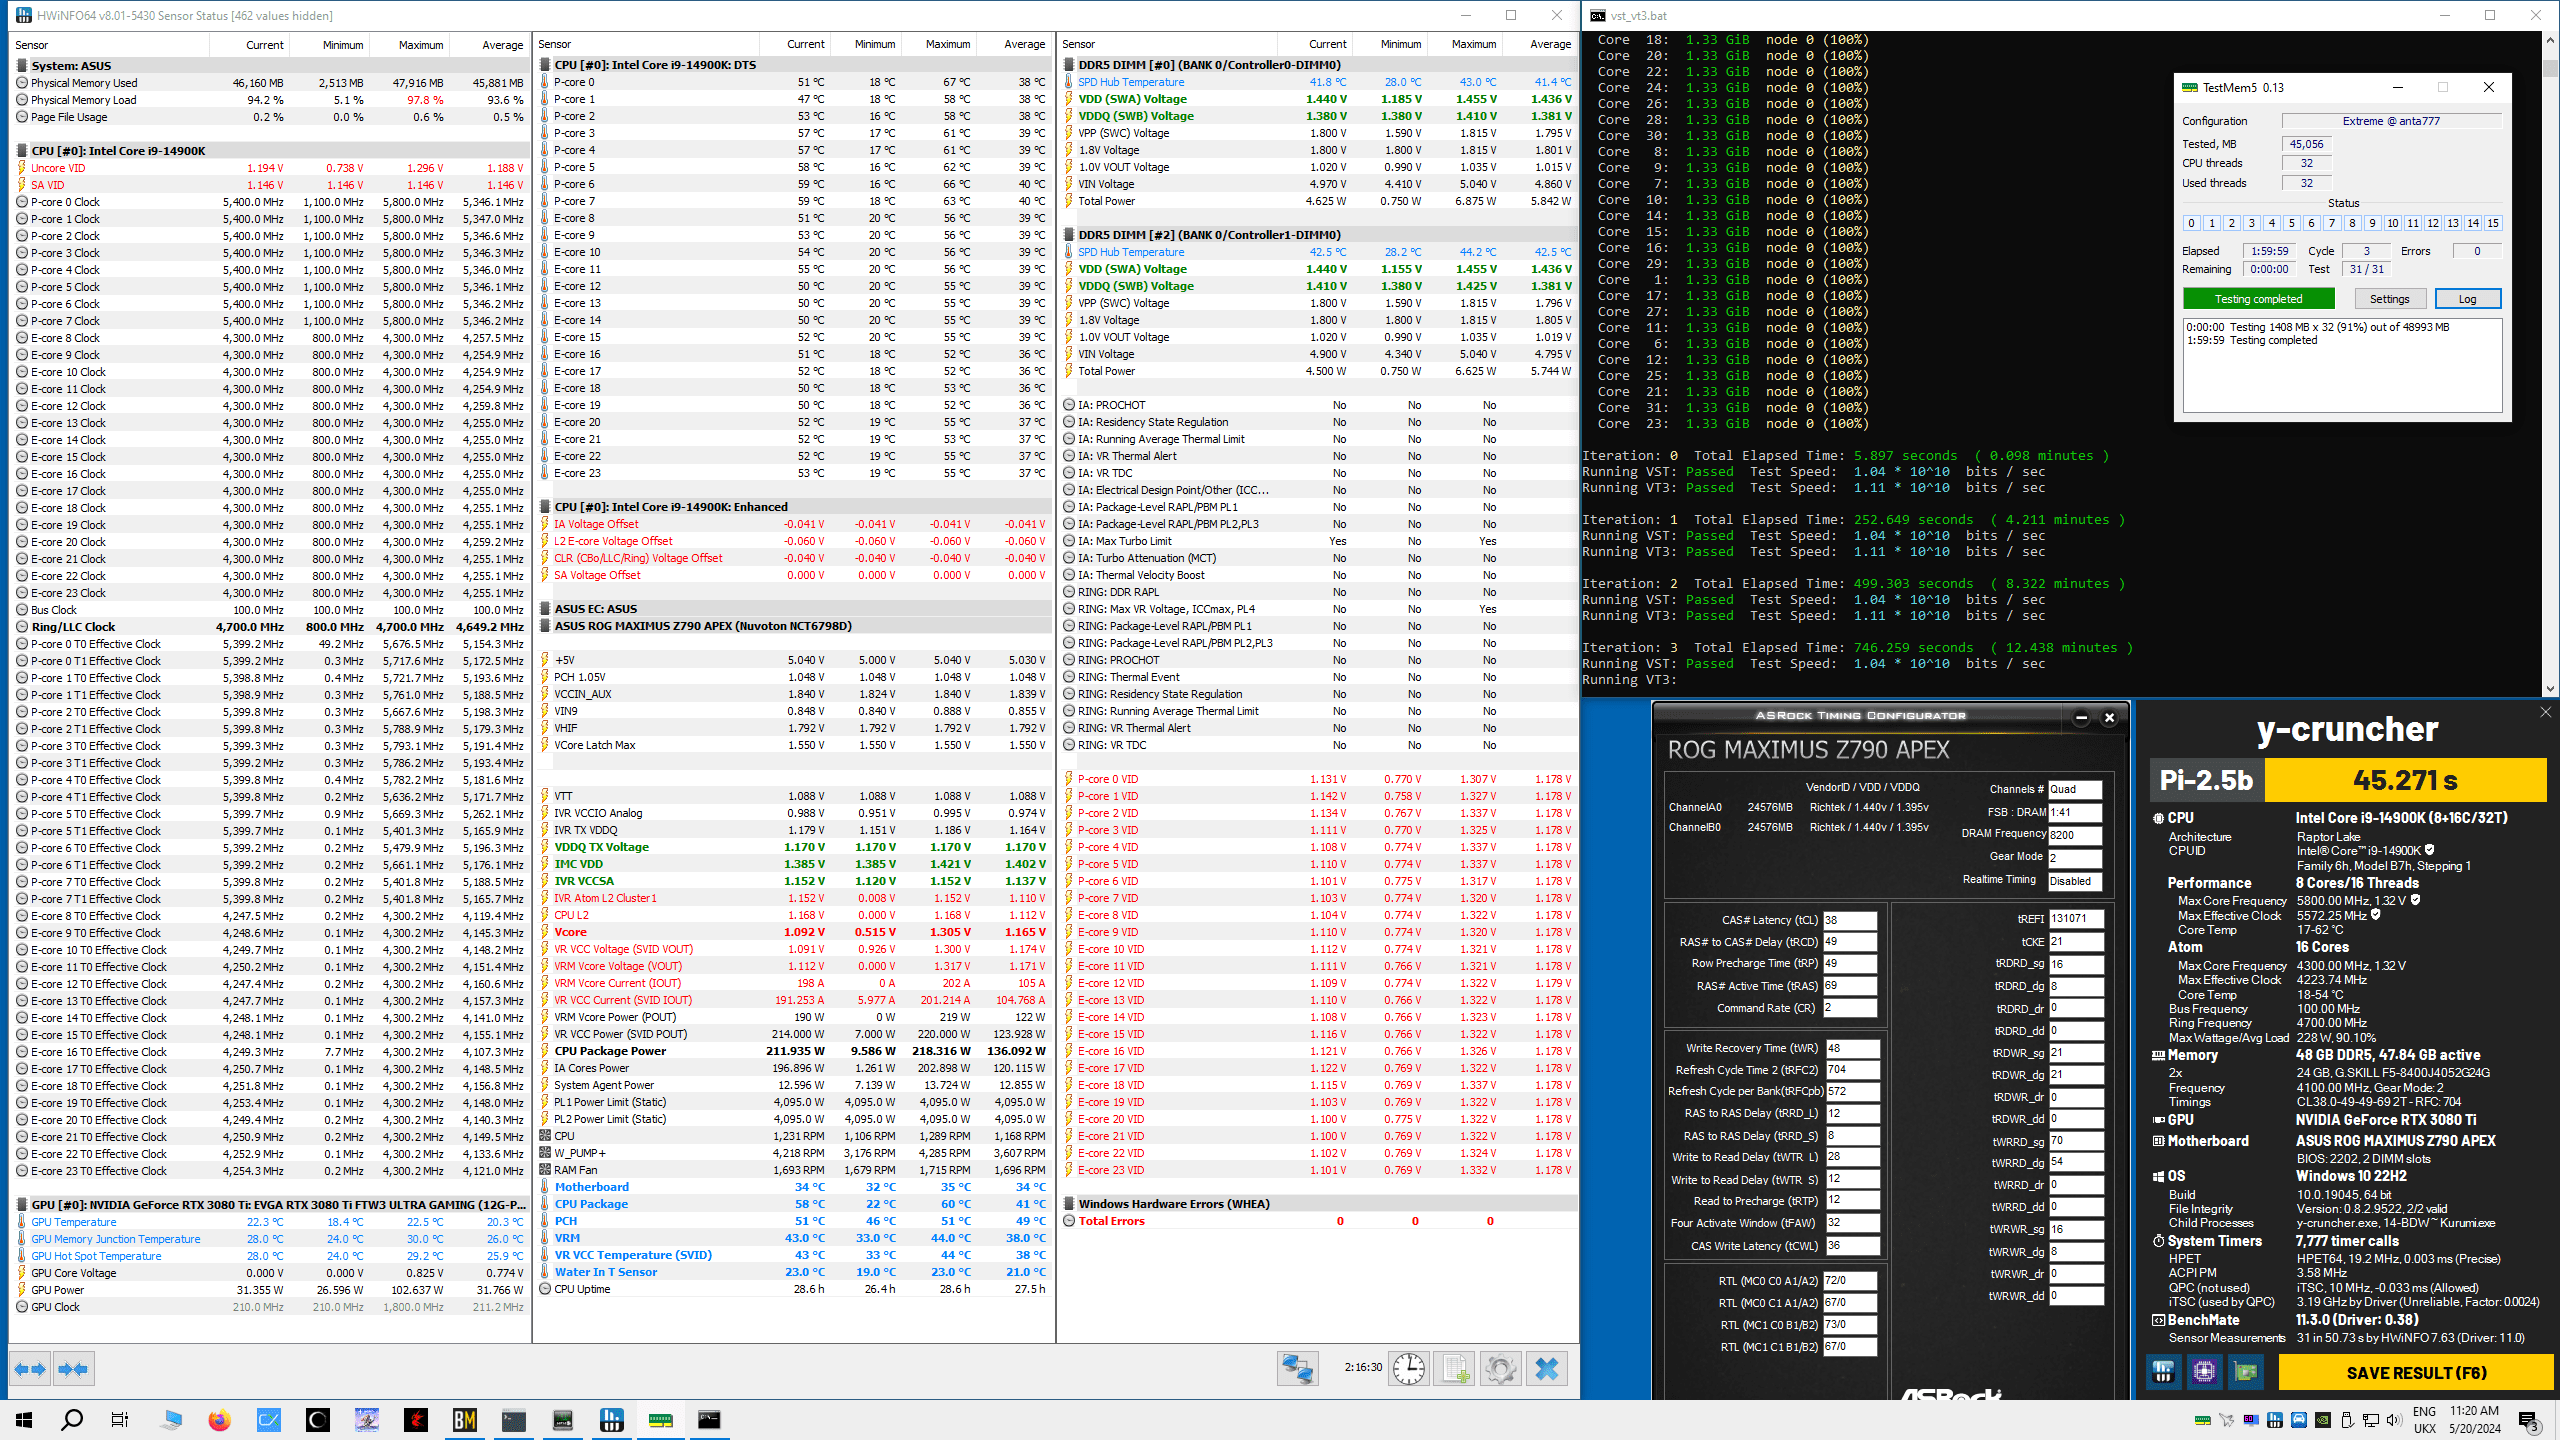Open Windows Start menu
Image resolution: width=2560 pixels, height=1440 pixels.
[24, 1420]
